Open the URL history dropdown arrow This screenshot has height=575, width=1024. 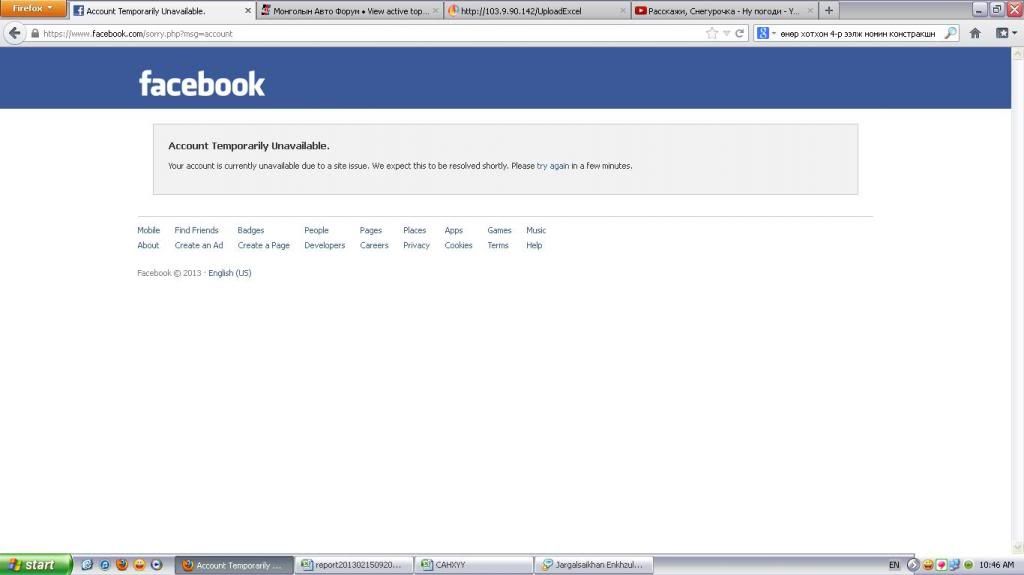point(726,33)
